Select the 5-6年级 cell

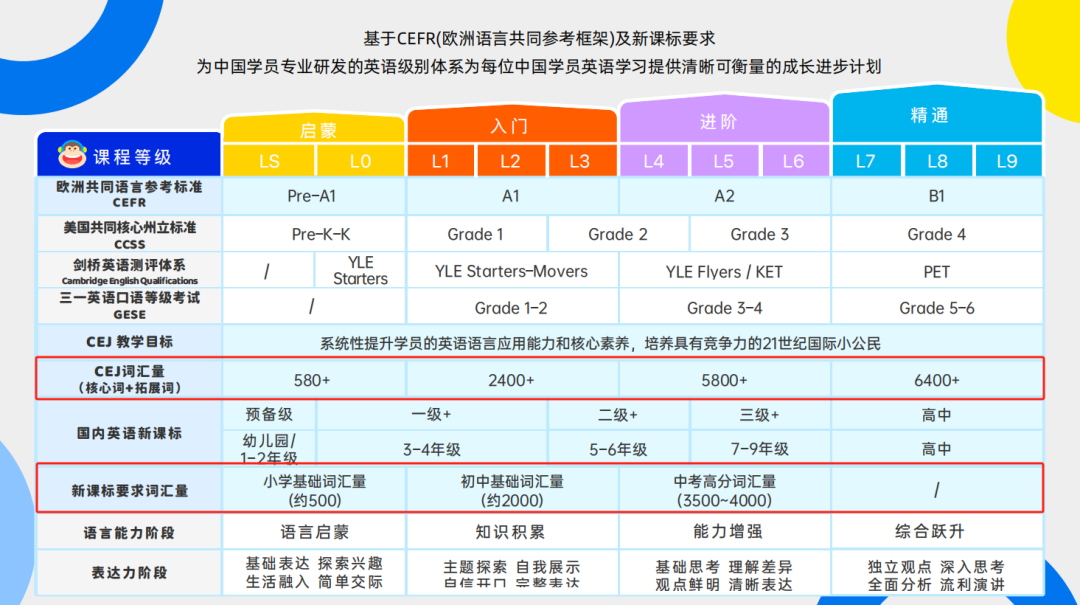coord(618,449)
